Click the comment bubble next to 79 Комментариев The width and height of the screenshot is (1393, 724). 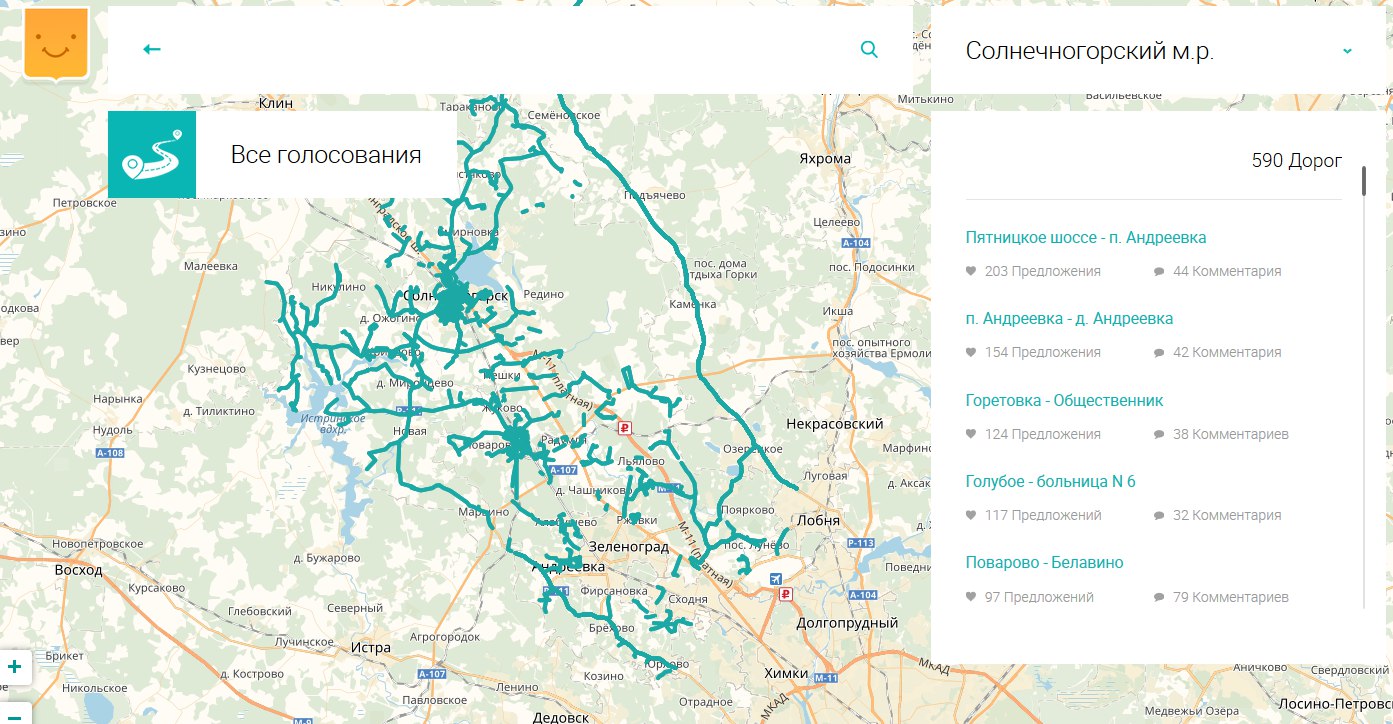point(1158,596)
